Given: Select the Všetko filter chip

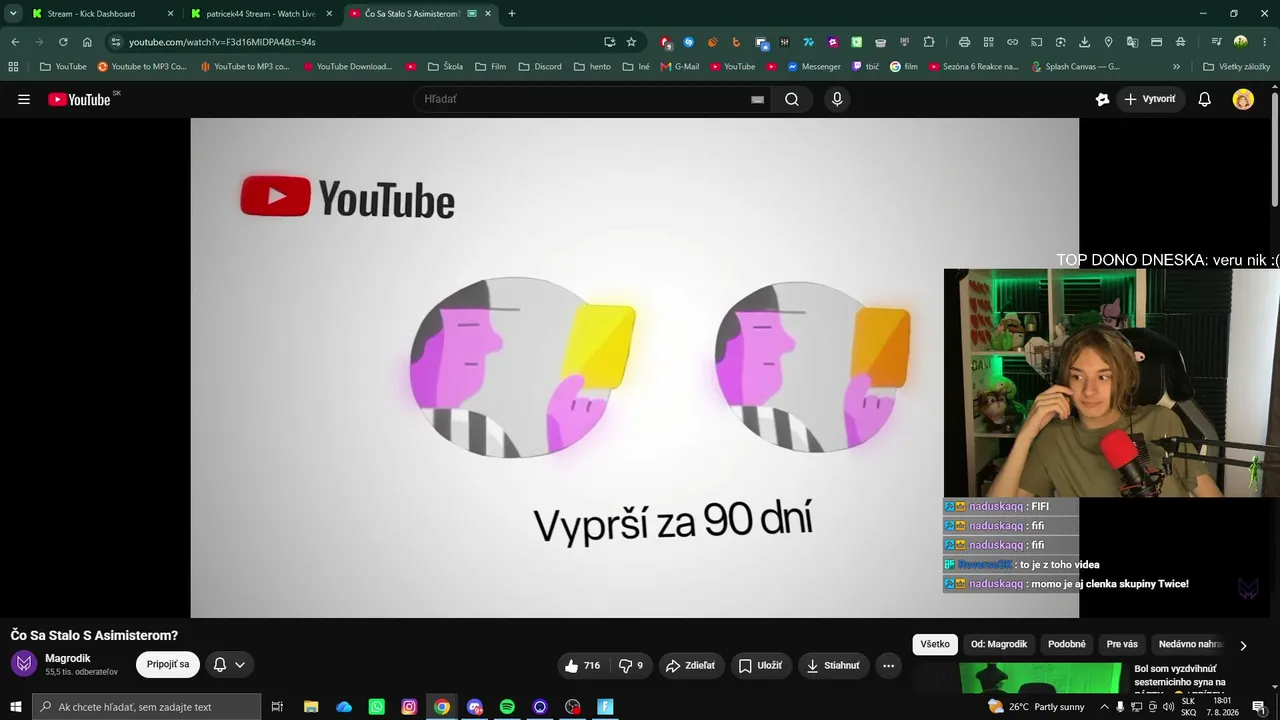Looking at the screenshot, I should coord(935,645).
